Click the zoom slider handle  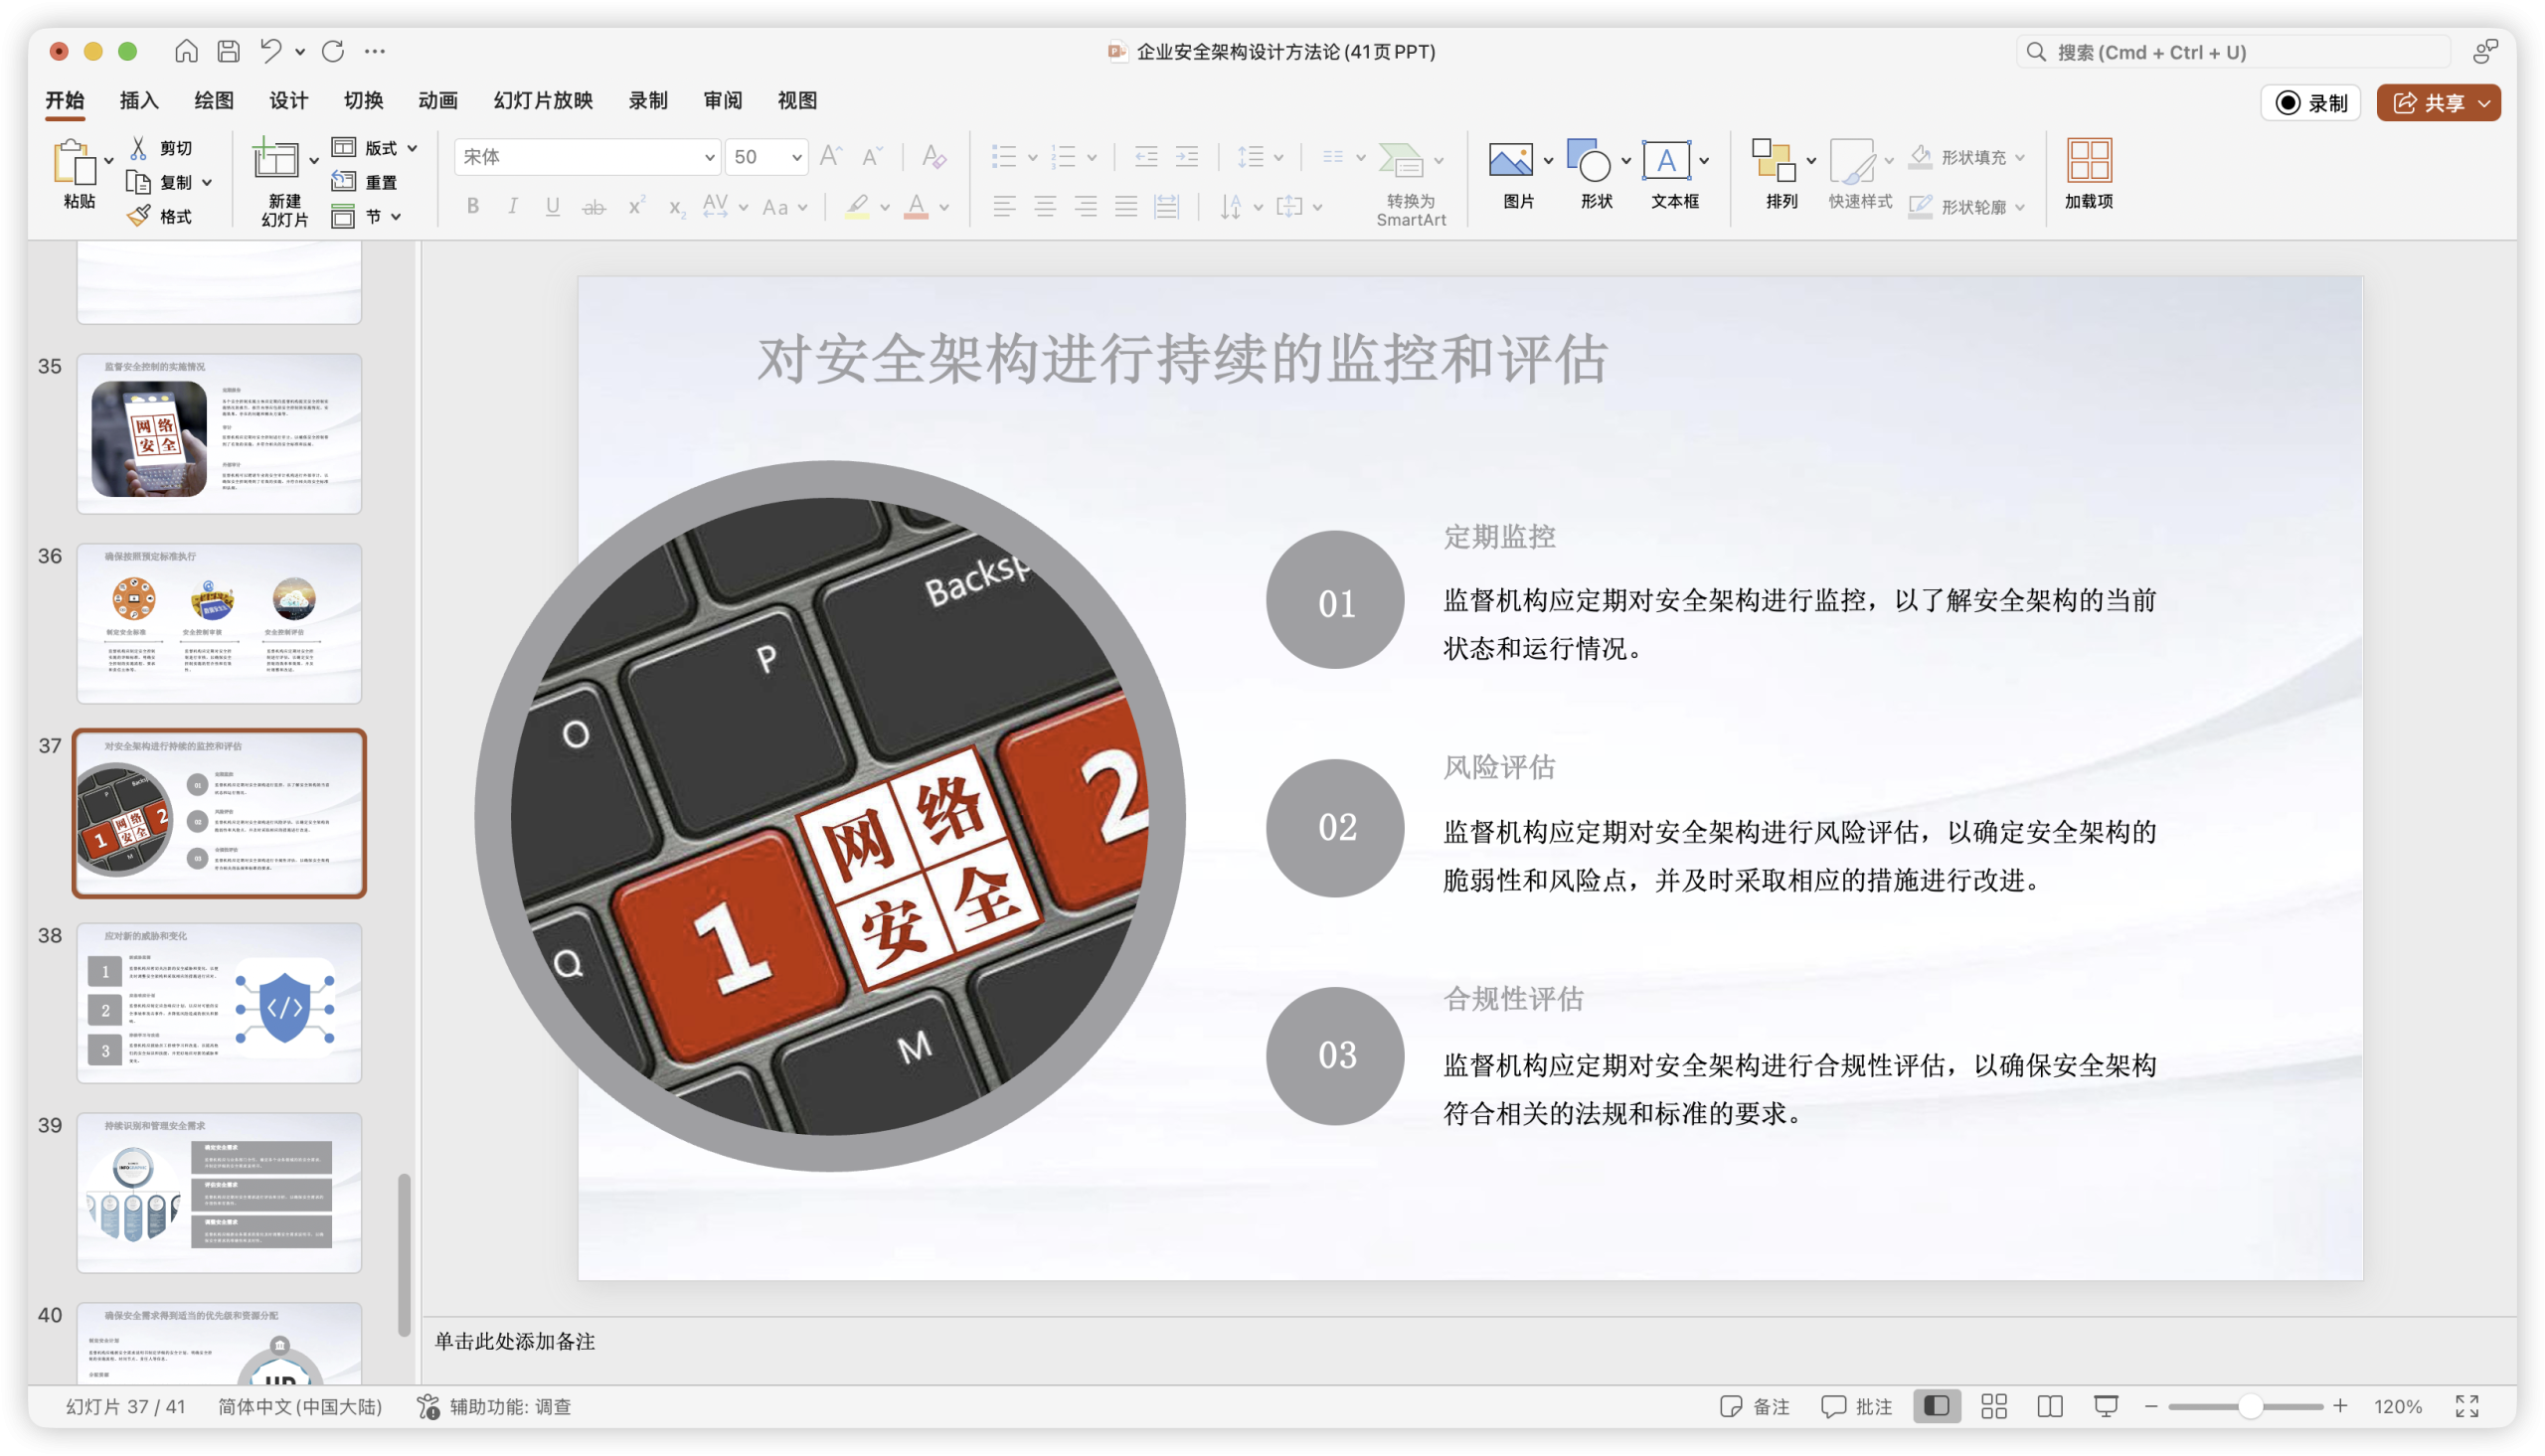tap(2250, 1406)
